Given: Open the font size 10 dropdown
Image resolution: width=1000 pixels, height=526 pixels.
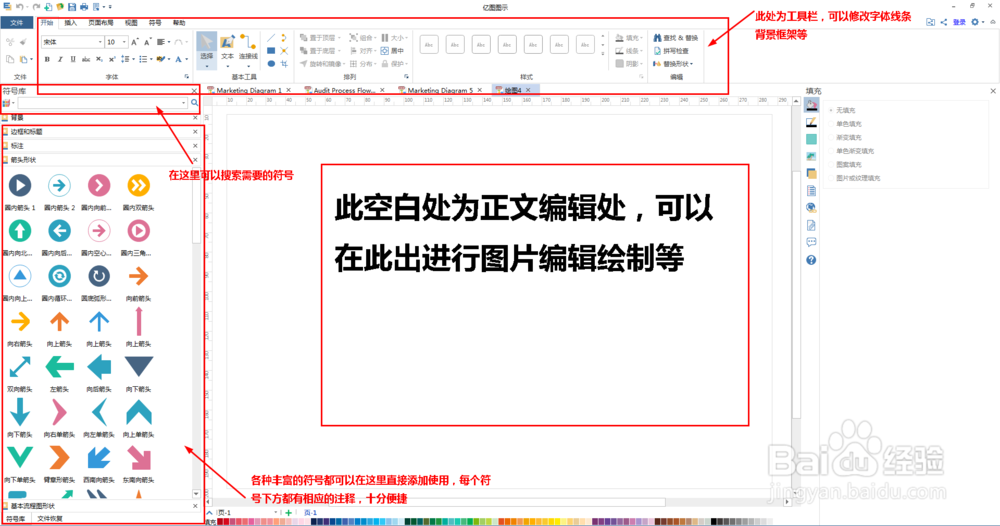Looking at the screenshot, I should click(124, 42).
